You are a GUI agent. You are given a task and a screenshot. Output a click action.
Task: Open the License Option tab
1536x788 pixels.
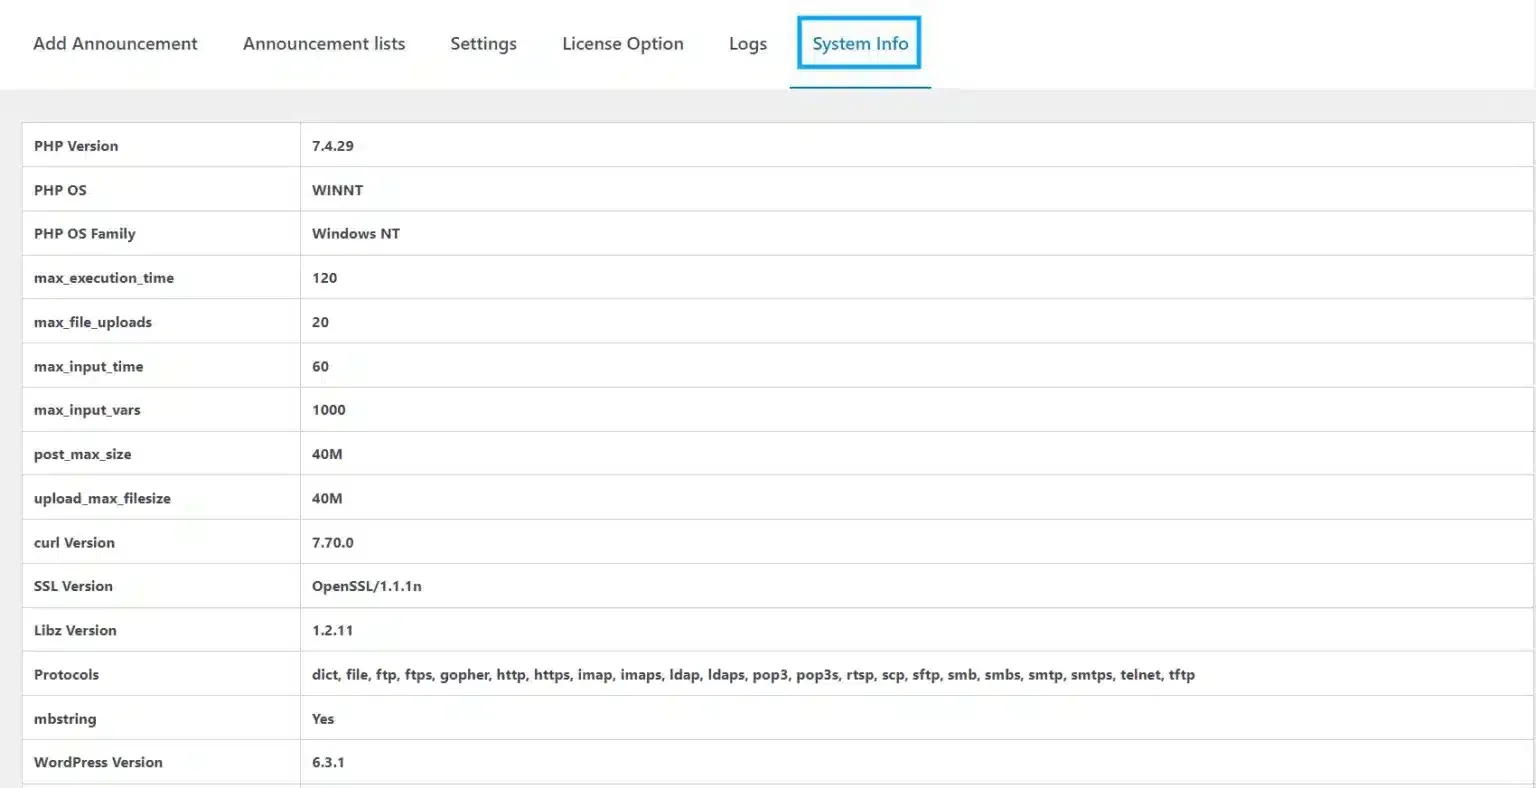click(623, 43)
